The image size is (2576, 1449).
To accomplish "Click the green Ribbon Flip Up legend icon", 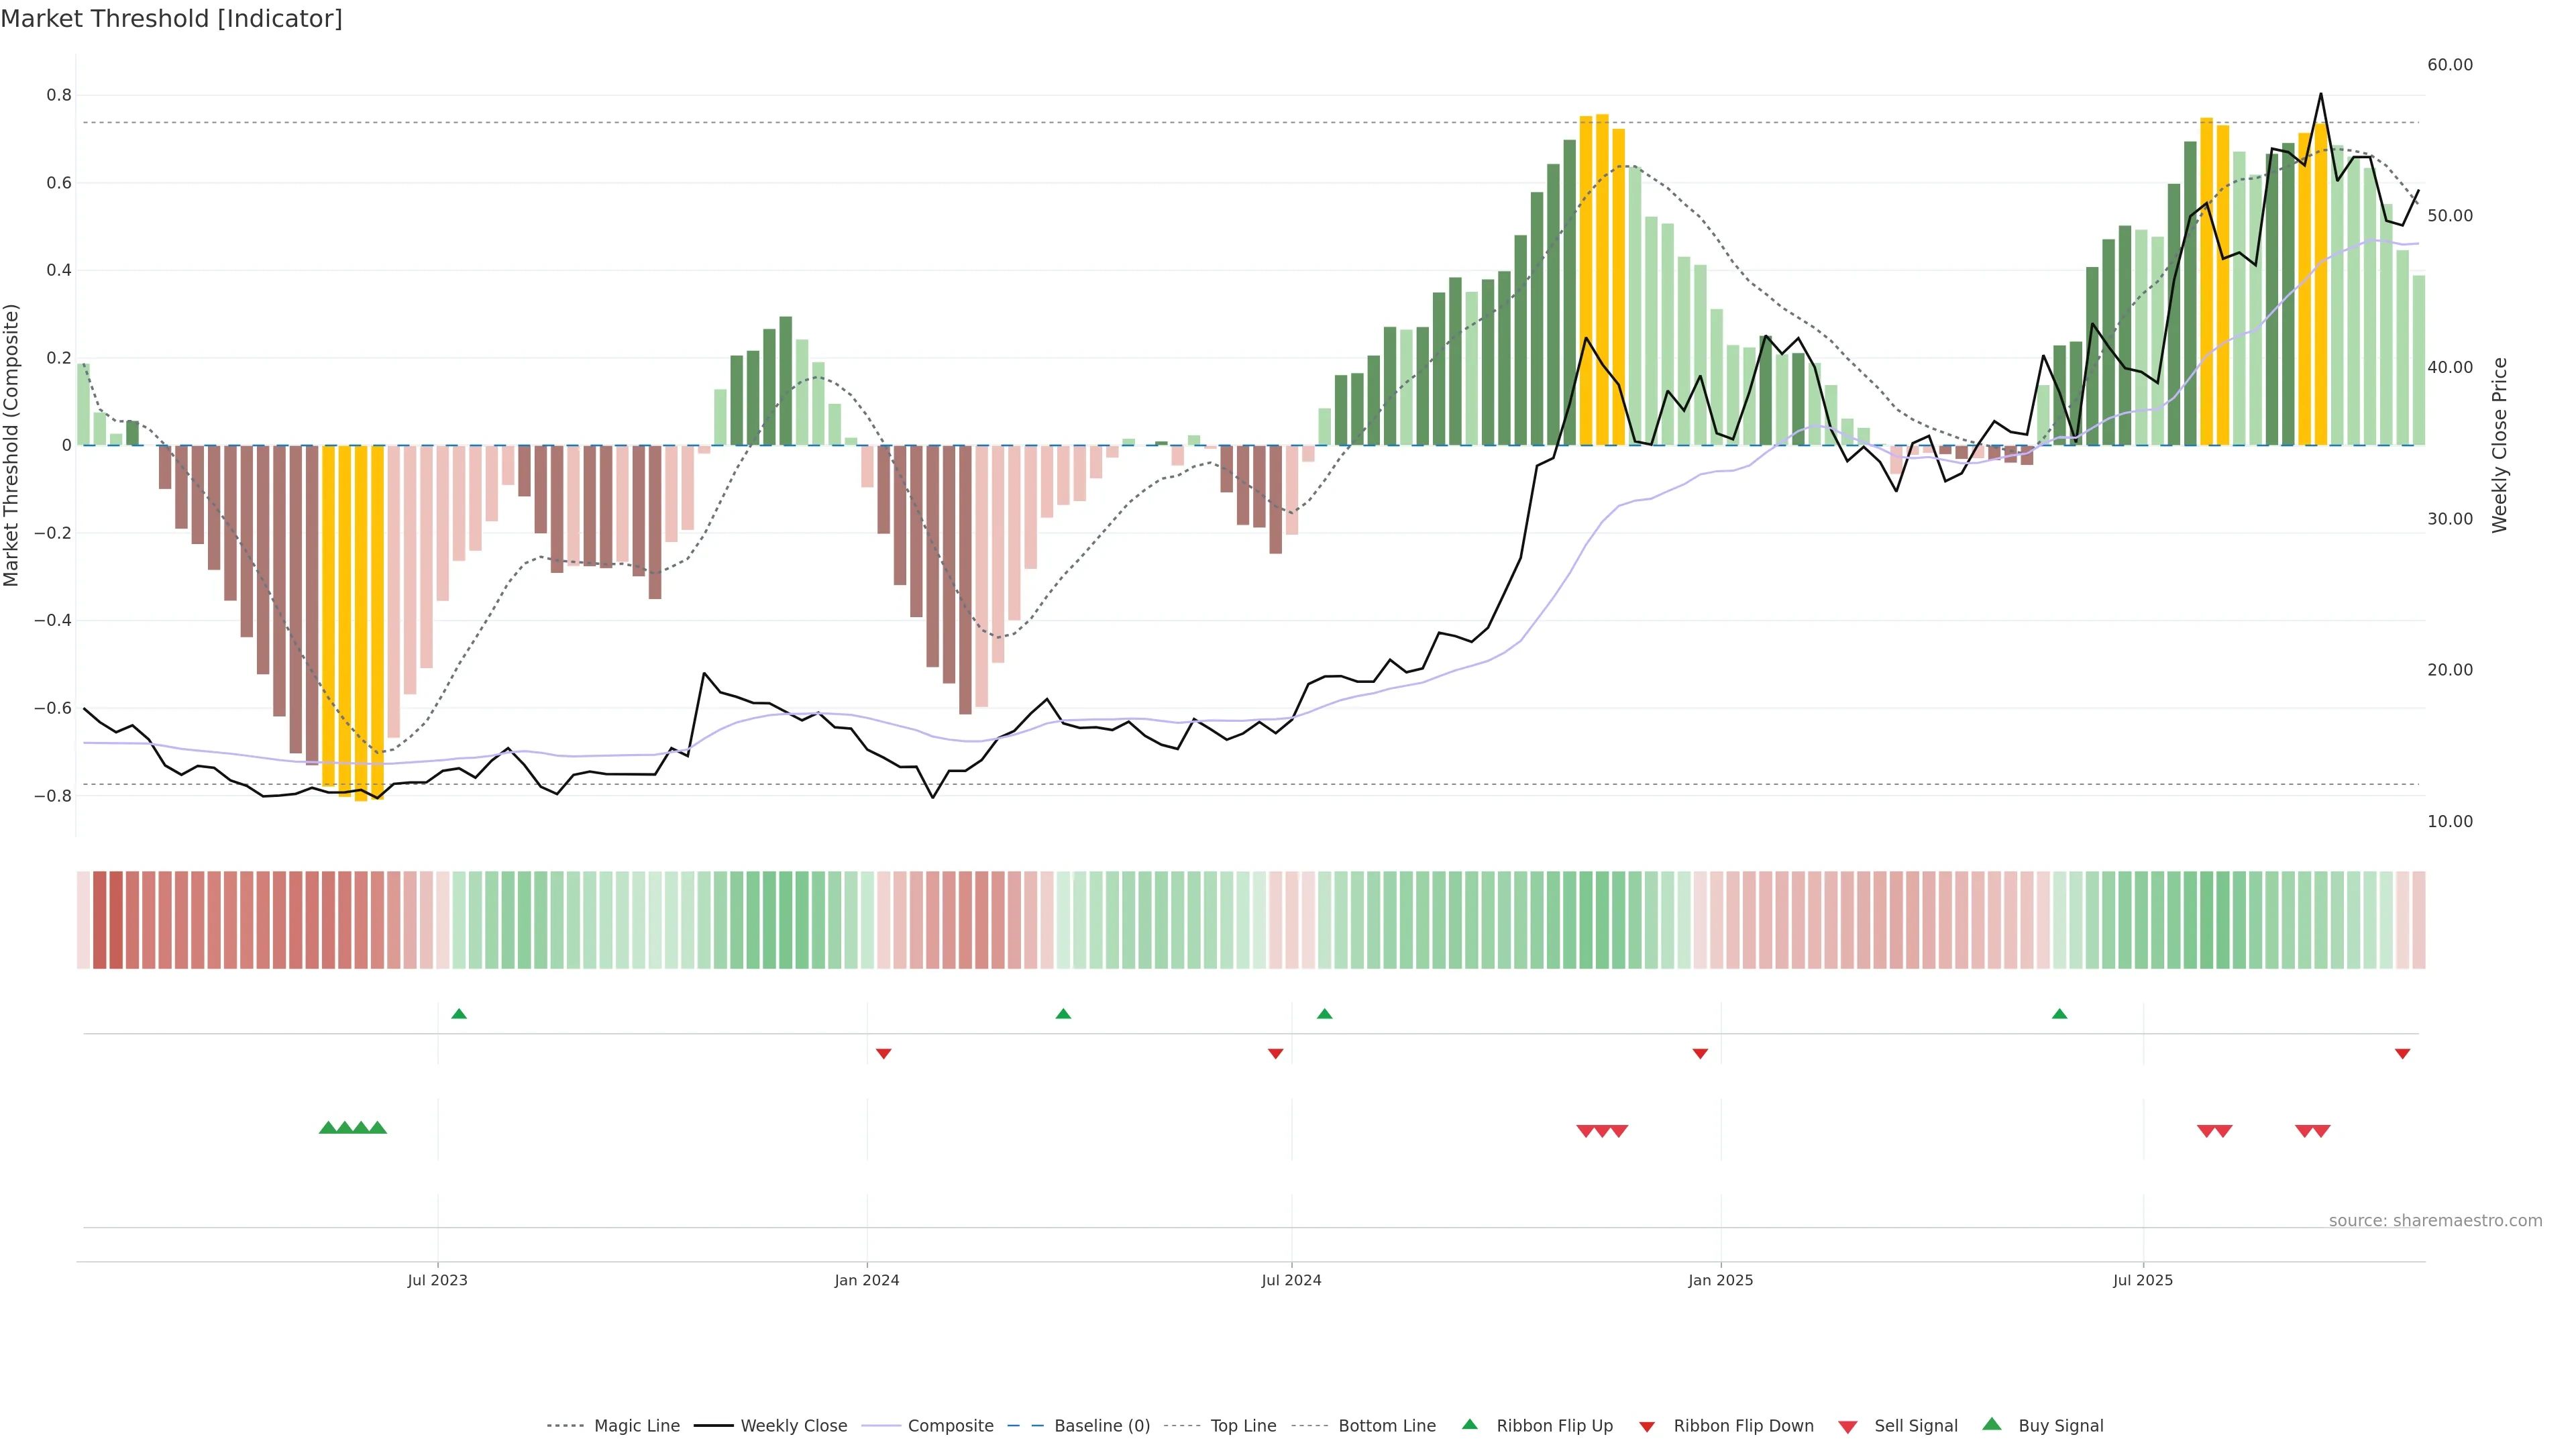I will pos(1470,1425).
